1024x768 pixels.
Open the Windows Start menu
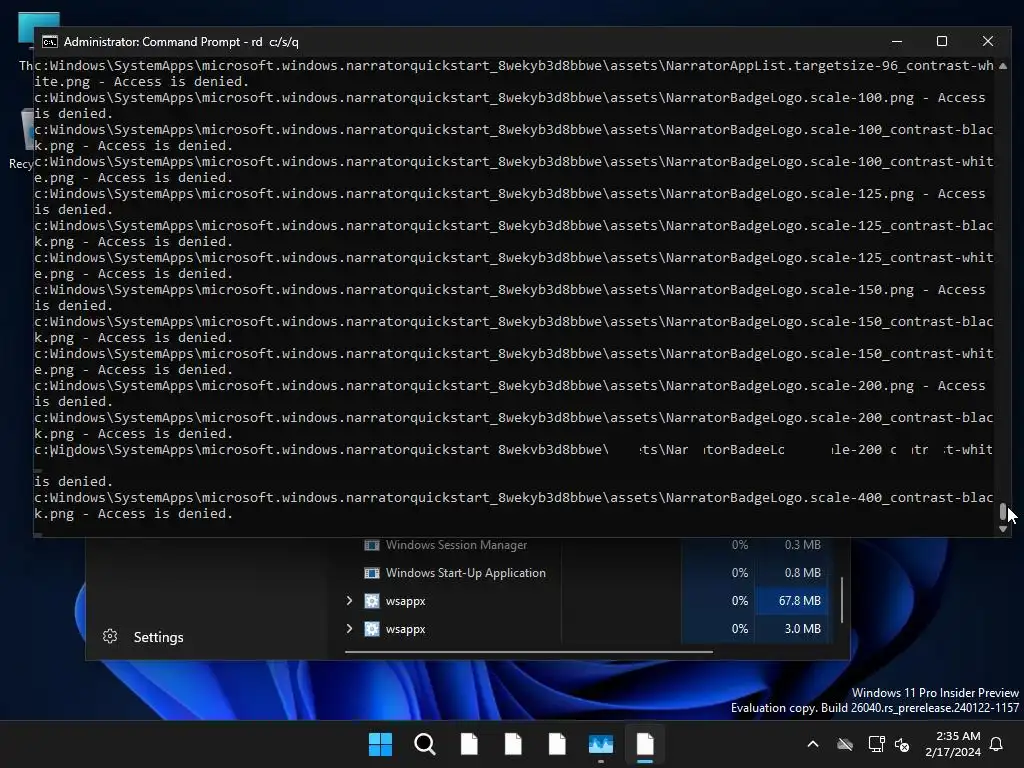pos(380,744)
